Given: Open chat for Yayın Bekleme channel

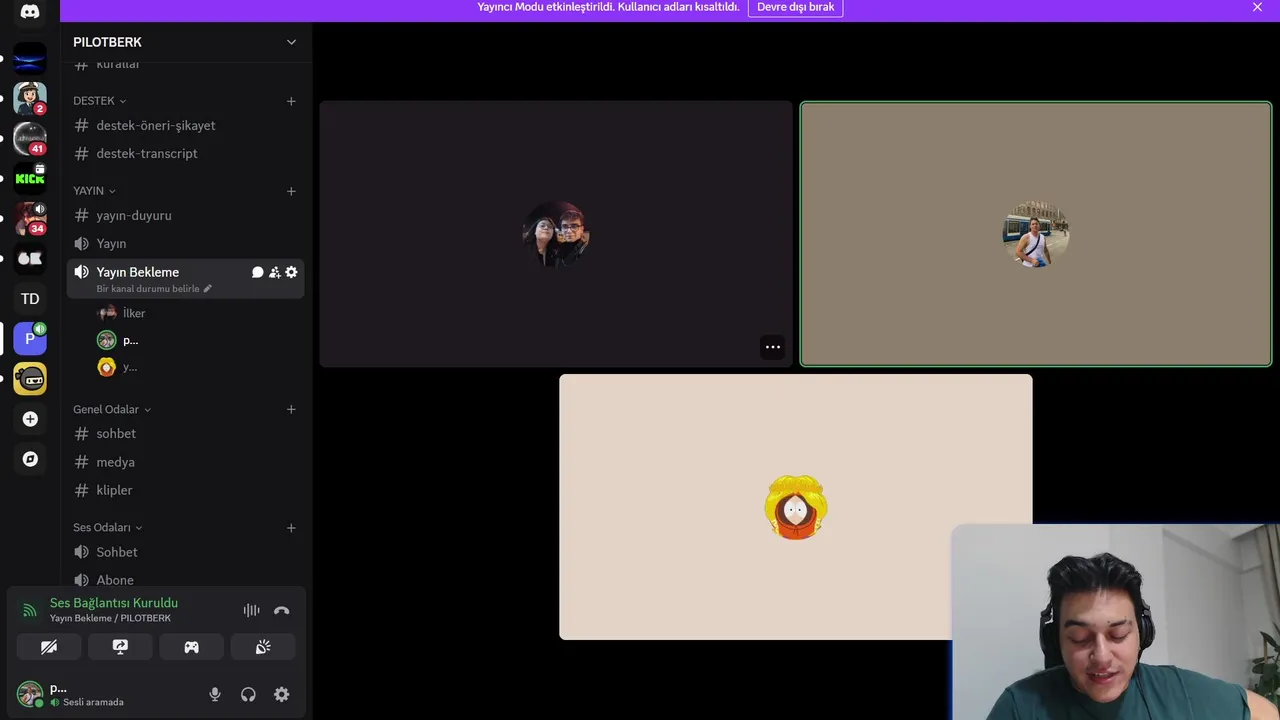Looking at the screenshot, I should click(x=257, y=272).
